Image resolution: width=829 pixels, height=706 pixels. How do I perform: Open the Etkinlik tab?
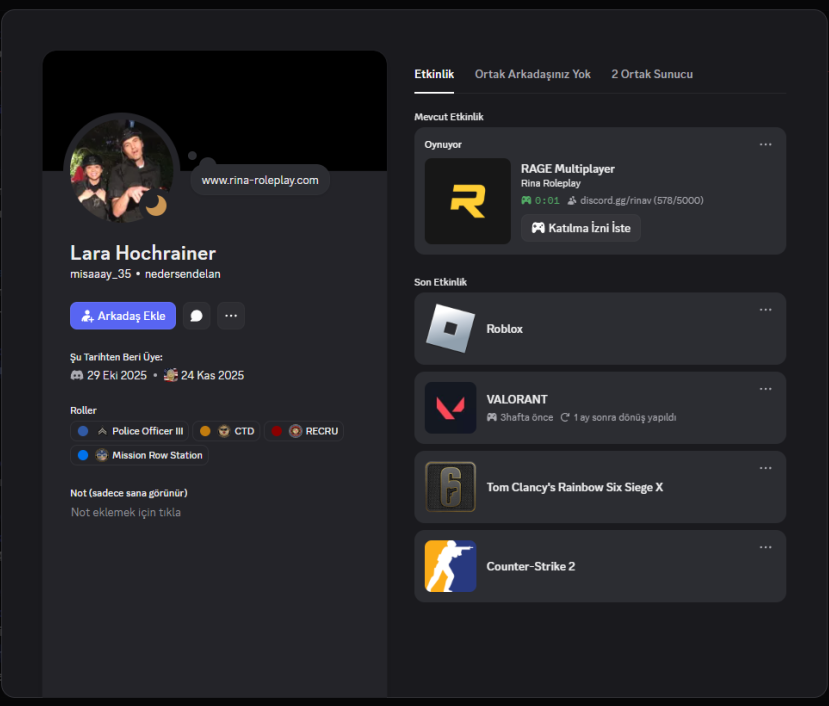pos(434,74)
